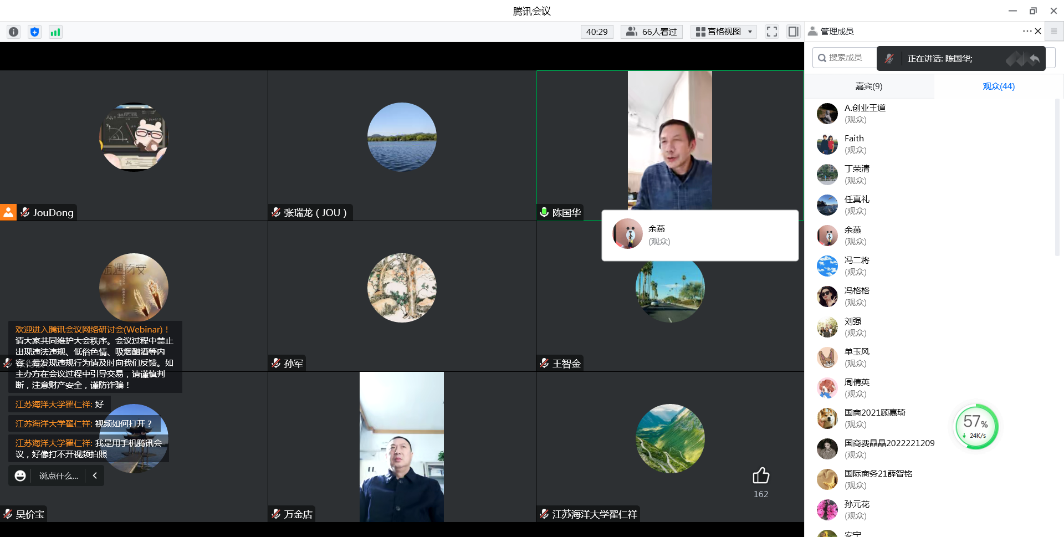Click the 40:29 meeting timer

pyautogui.click(x=597, y=32)
